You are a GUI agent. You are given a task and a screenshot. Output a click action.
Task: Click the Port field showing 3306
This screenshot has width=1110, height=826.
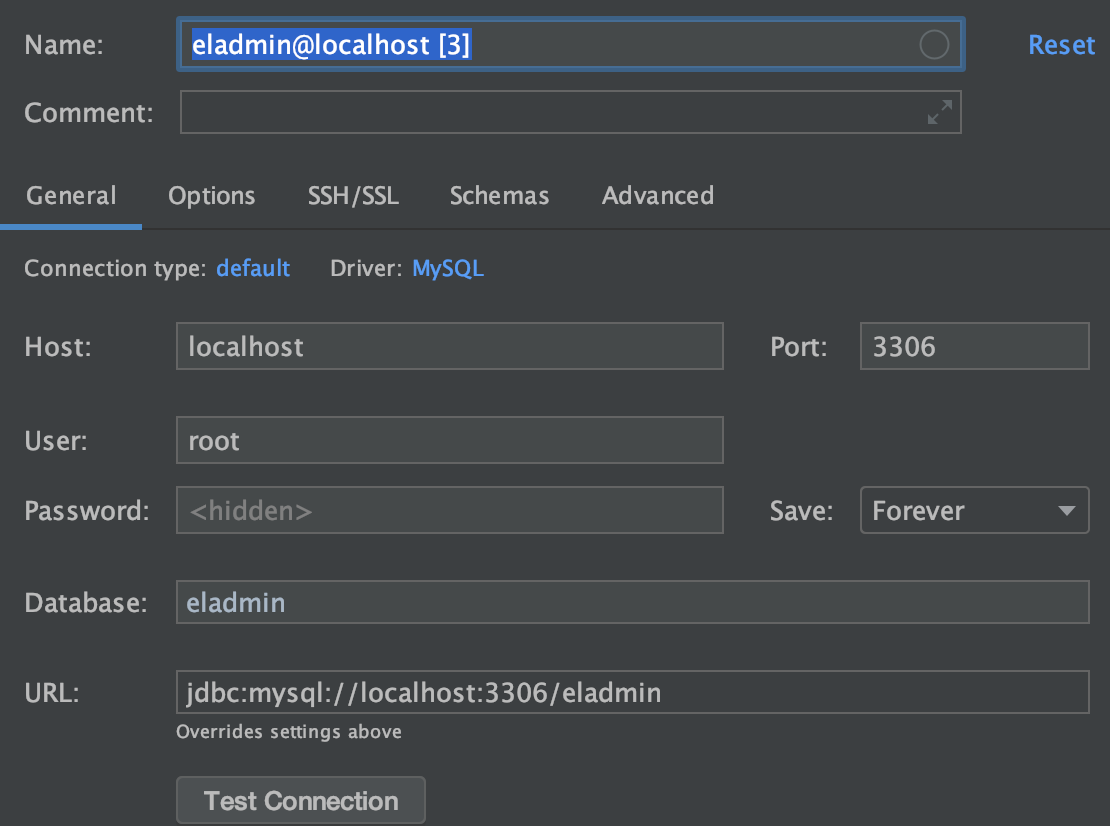pos(974,346)
